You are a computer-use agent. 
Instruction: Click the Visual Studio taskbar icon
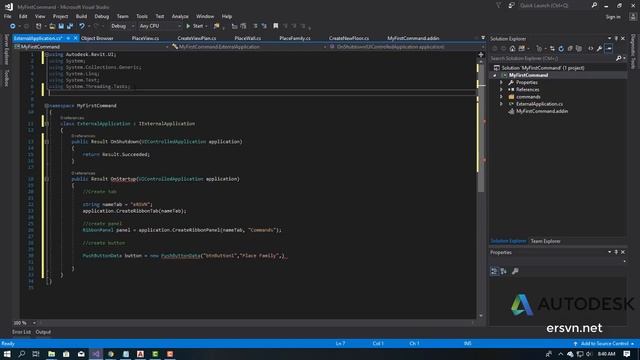click(x=96, y=354)
